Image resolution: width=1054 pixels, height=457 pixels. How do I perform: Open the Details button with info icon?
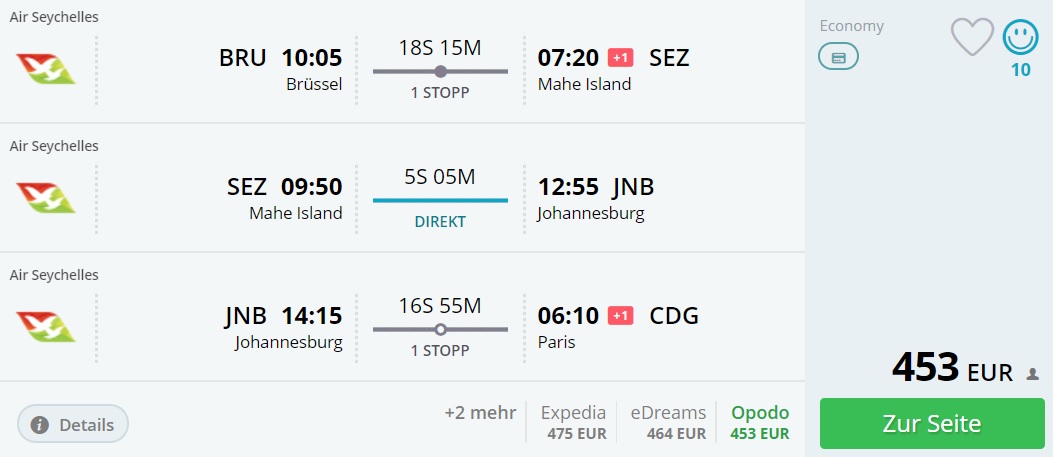tap(73, 424)
